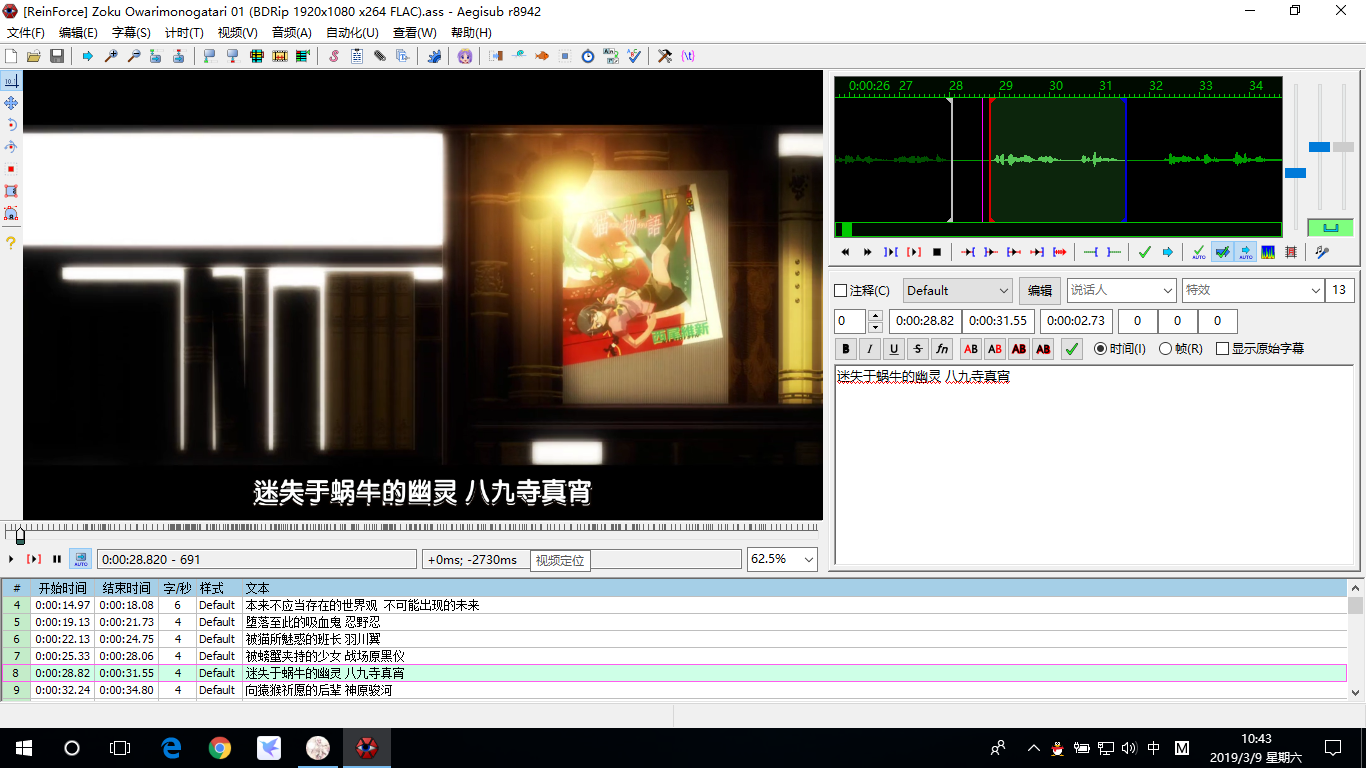Toggle audio spectrum analyzer mode
This screenshot has width=1366, height=768.
point(1268,252)
